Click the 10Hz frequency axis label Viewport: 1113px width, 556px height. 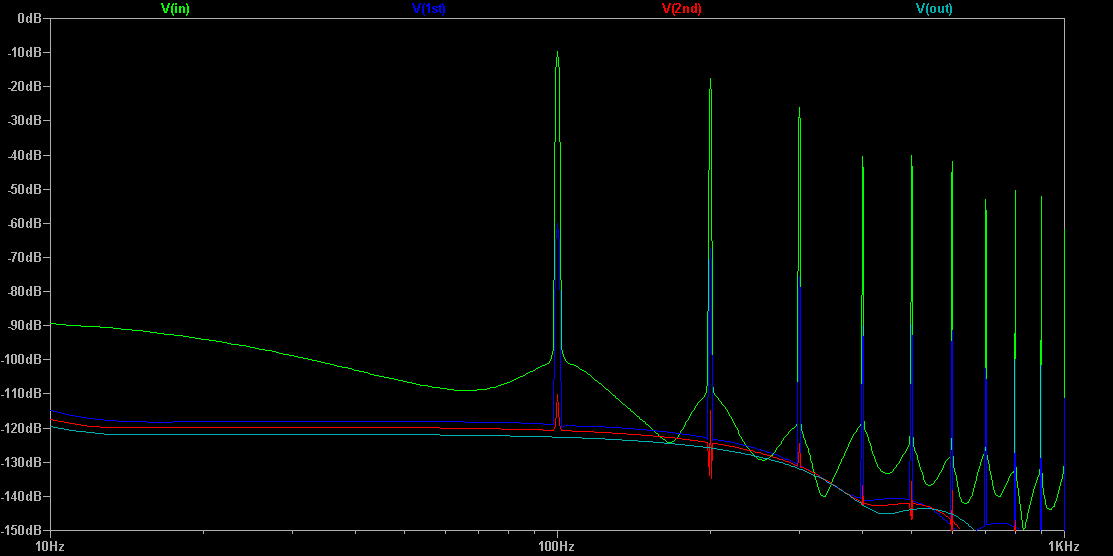[50, 547]
